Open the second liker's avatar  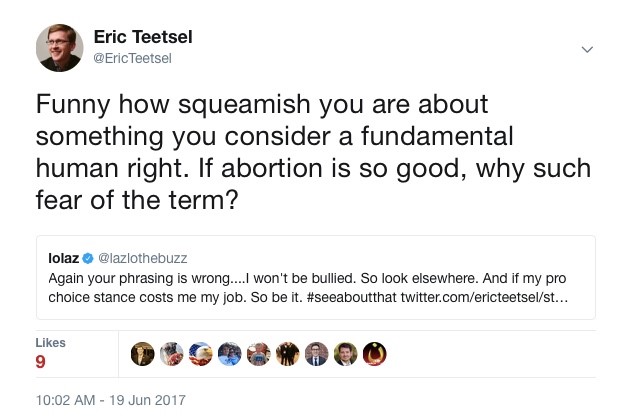172,354
